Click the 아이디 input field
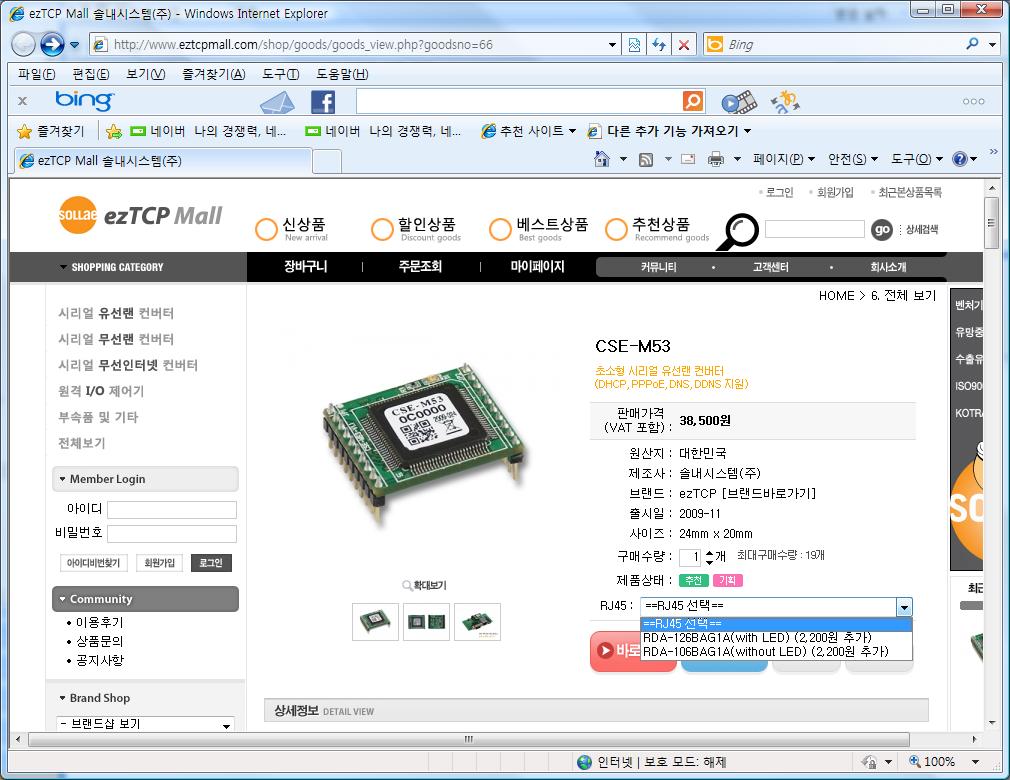The width and height of the screenshot is (1010, 780). (x=172, y=510)
